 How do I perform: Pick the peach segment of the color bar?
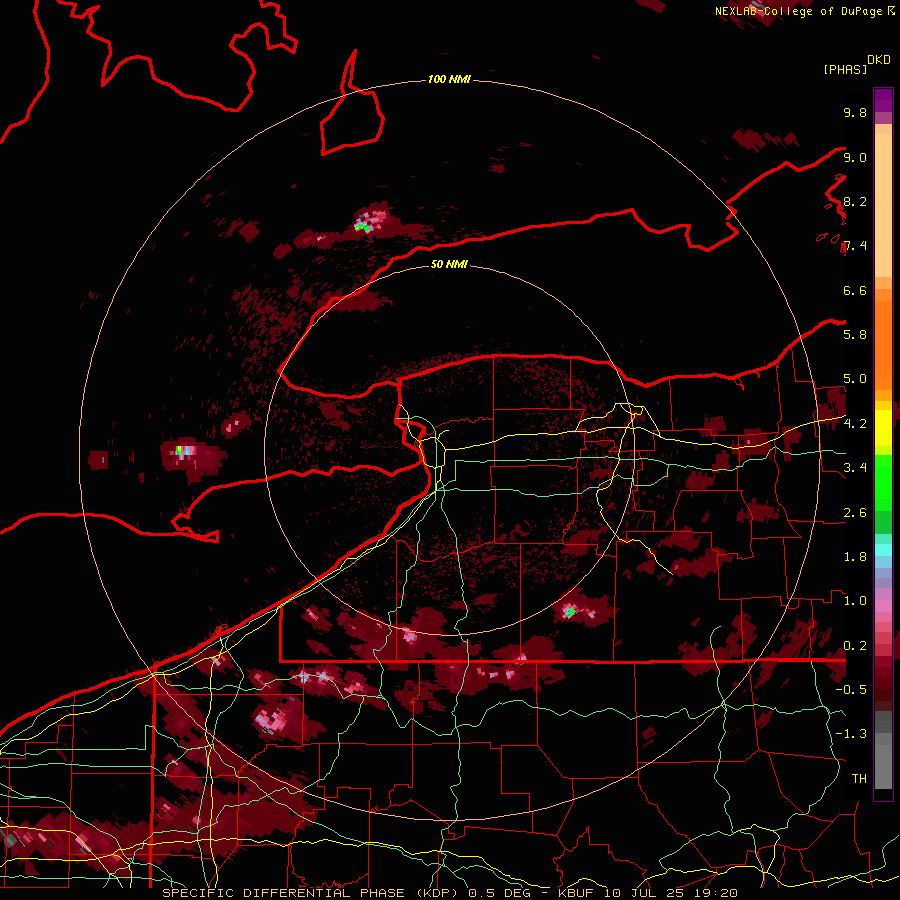click(883, 205)
